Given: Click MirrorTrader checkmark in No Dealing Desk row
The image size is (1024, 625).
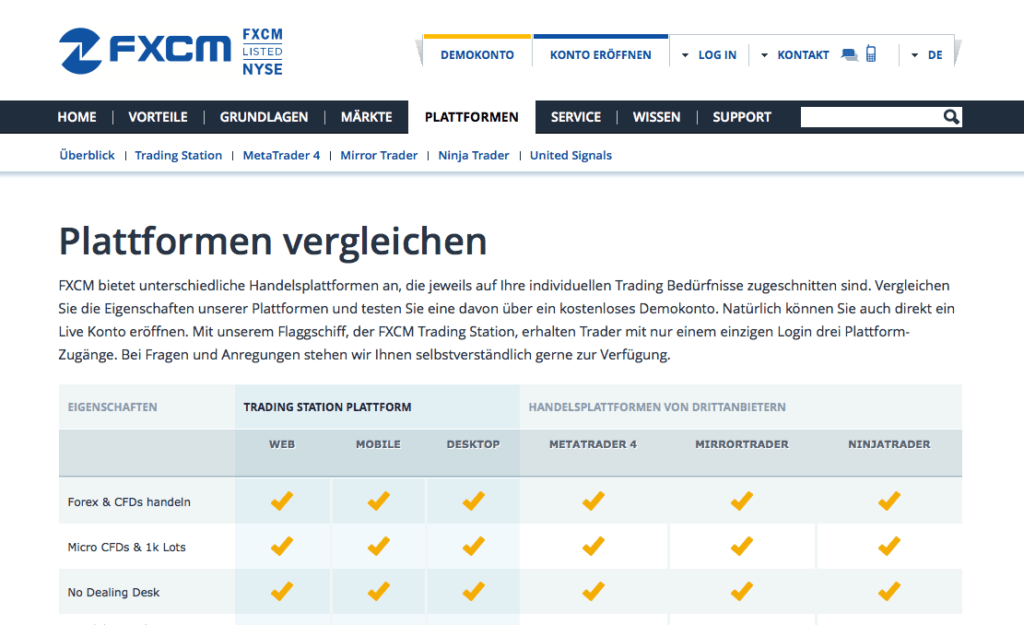Looking at the screenshot, I should click(x=742, y=591).
